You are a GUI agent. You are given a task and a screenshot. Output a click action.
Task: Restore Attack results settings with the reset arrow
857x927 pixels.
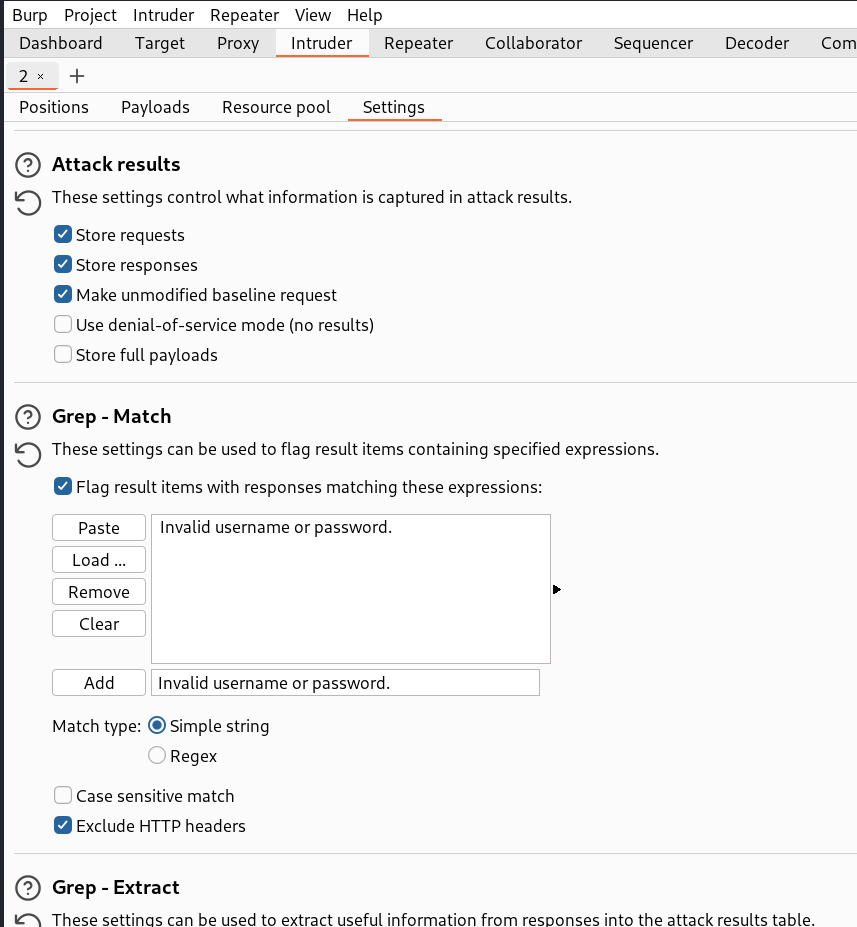pyautogui.click(x=27, y=203)
